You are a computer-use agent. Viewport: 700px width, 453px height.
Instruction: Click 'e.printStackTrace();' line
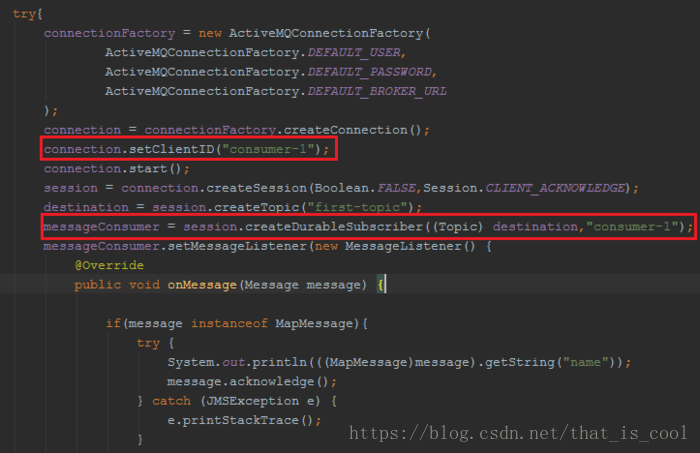244,420
